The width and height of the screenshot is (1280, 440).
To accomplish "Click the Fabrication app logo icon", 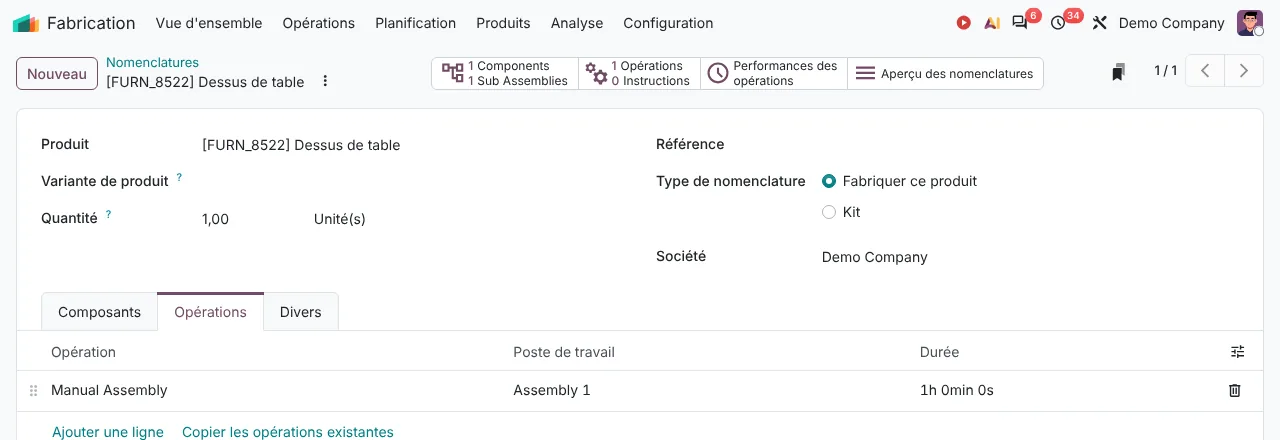I will (25, 23).
